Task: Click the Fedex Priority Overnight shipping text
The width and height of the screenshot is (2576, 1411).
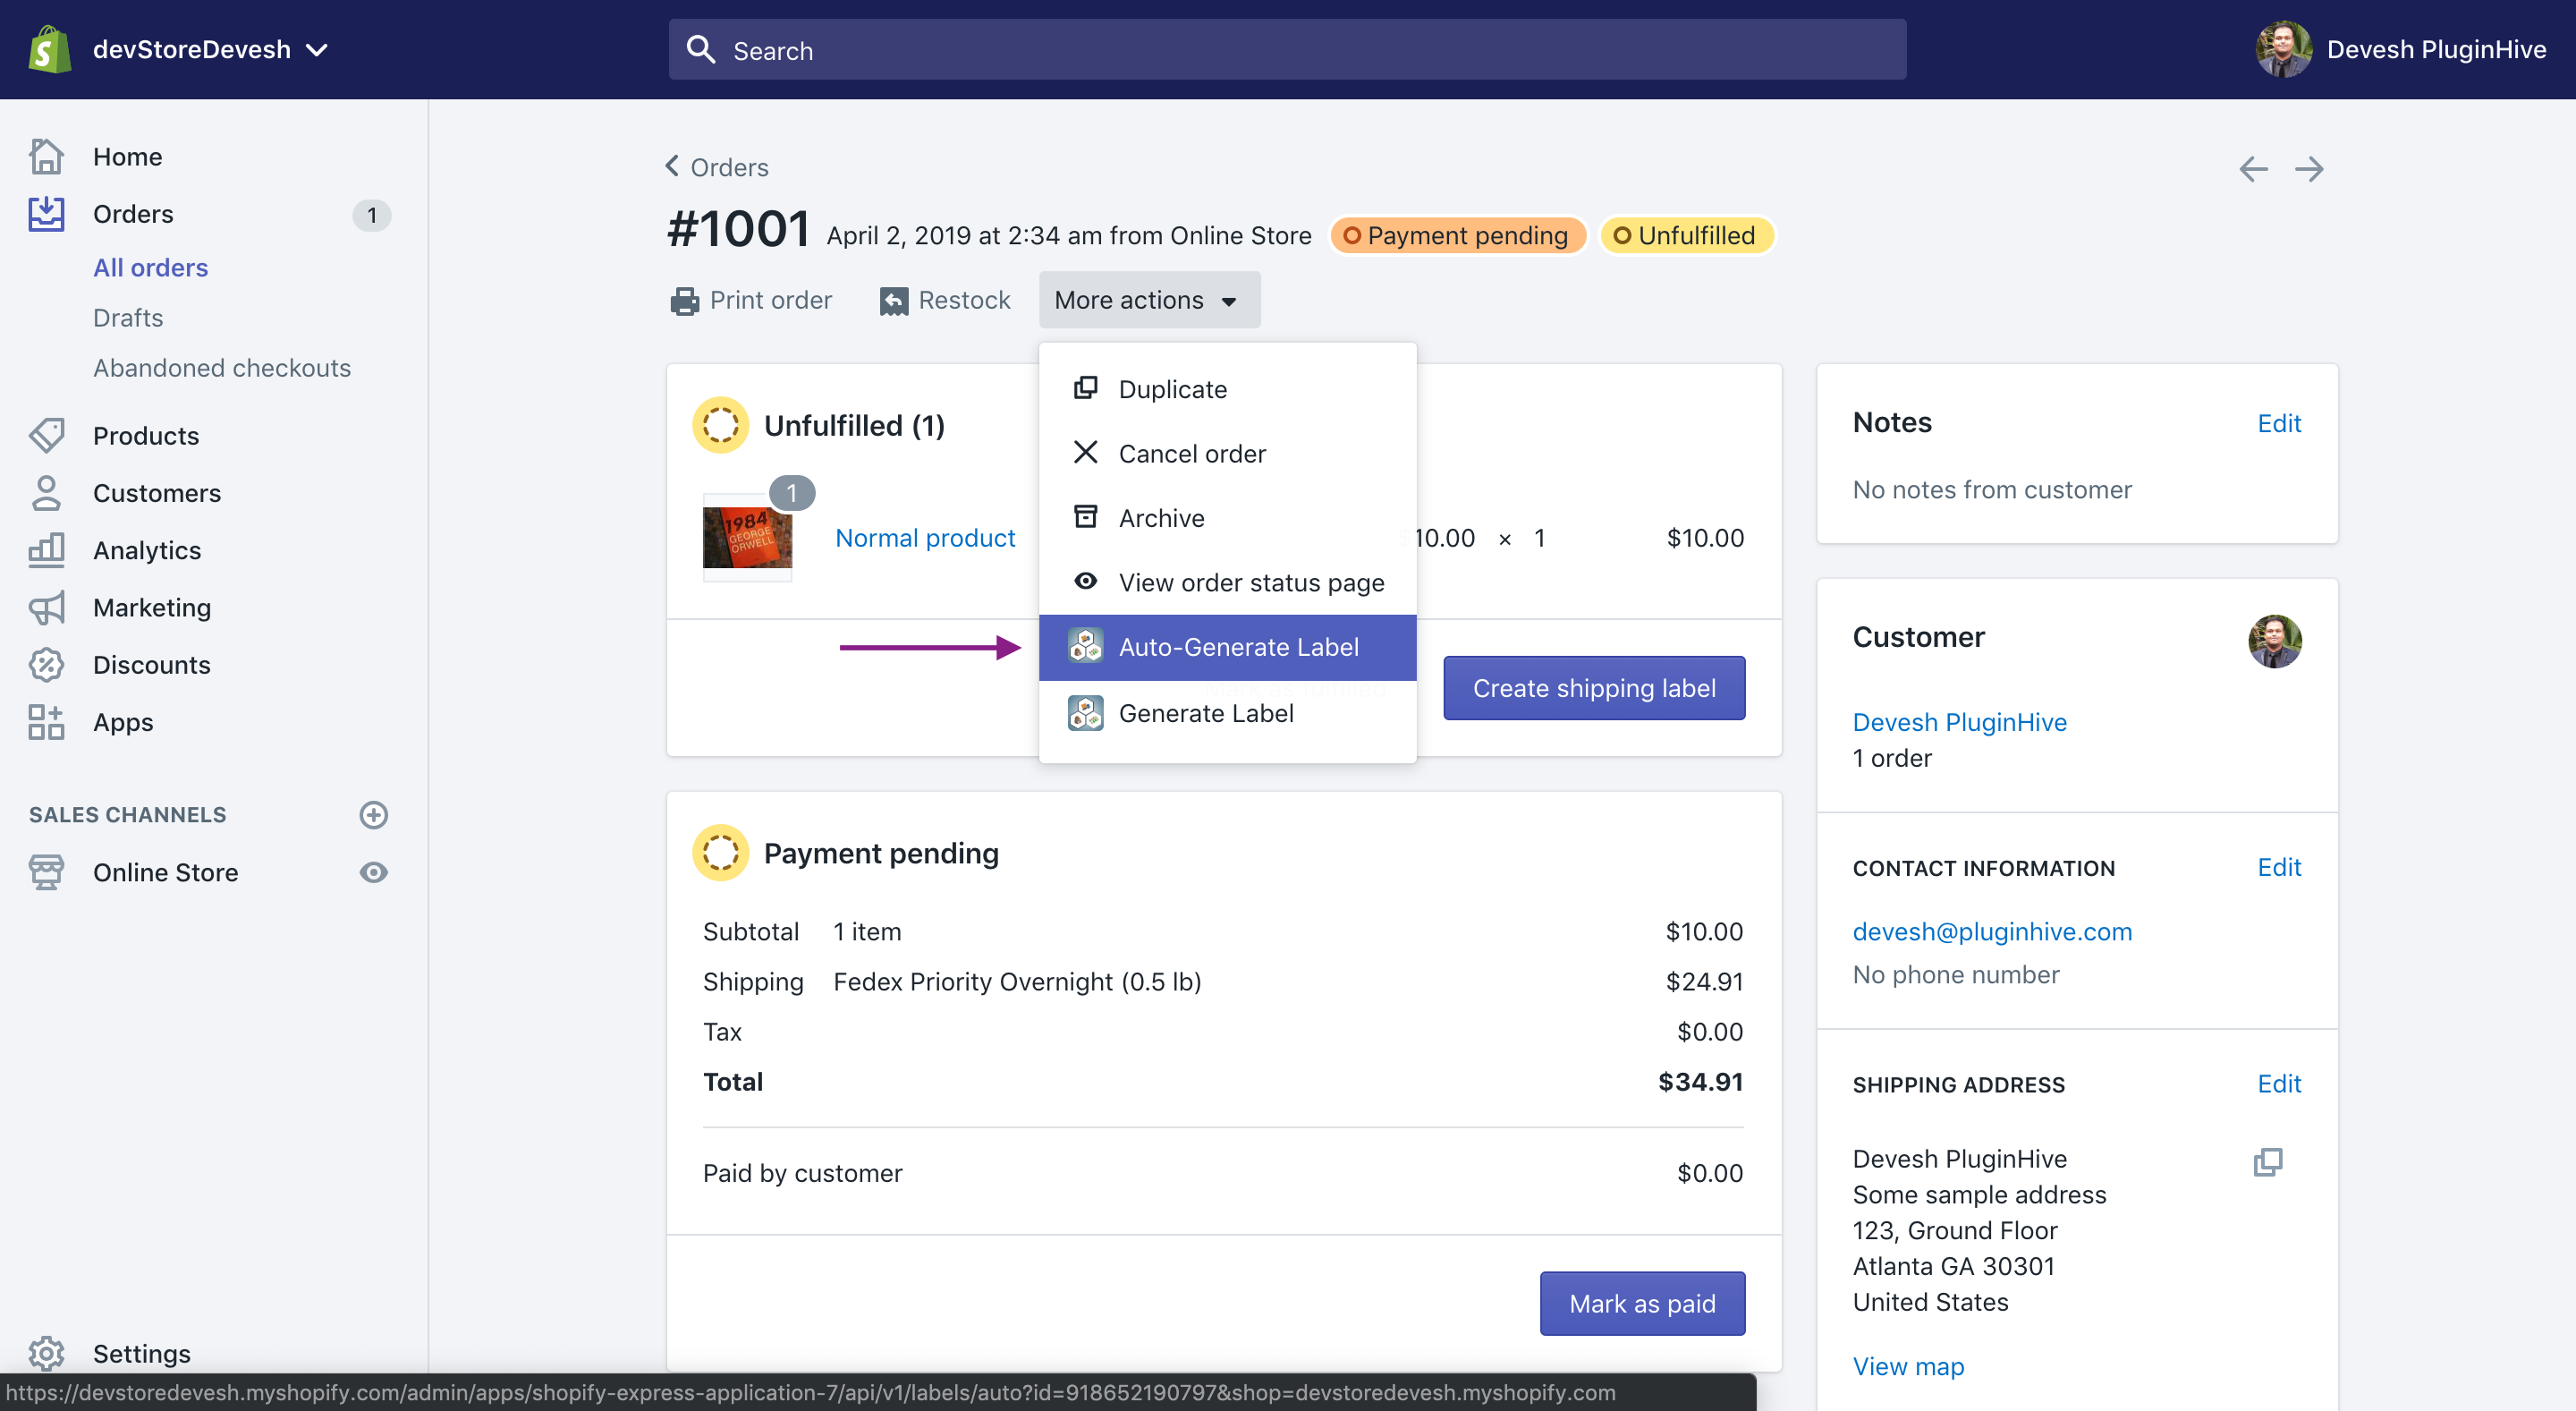Action: click(x=1017, y=981)
